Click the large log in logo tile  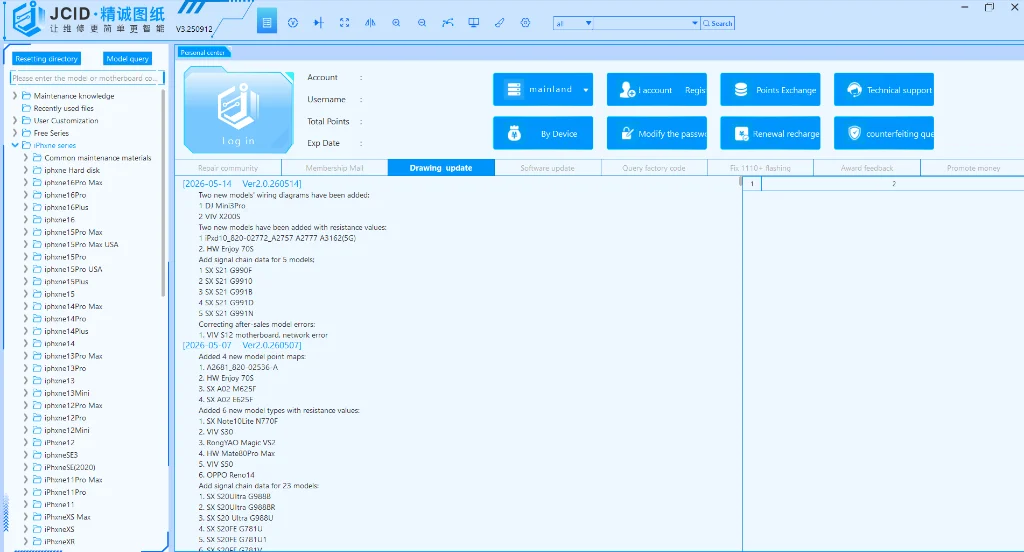click(238, 111)
